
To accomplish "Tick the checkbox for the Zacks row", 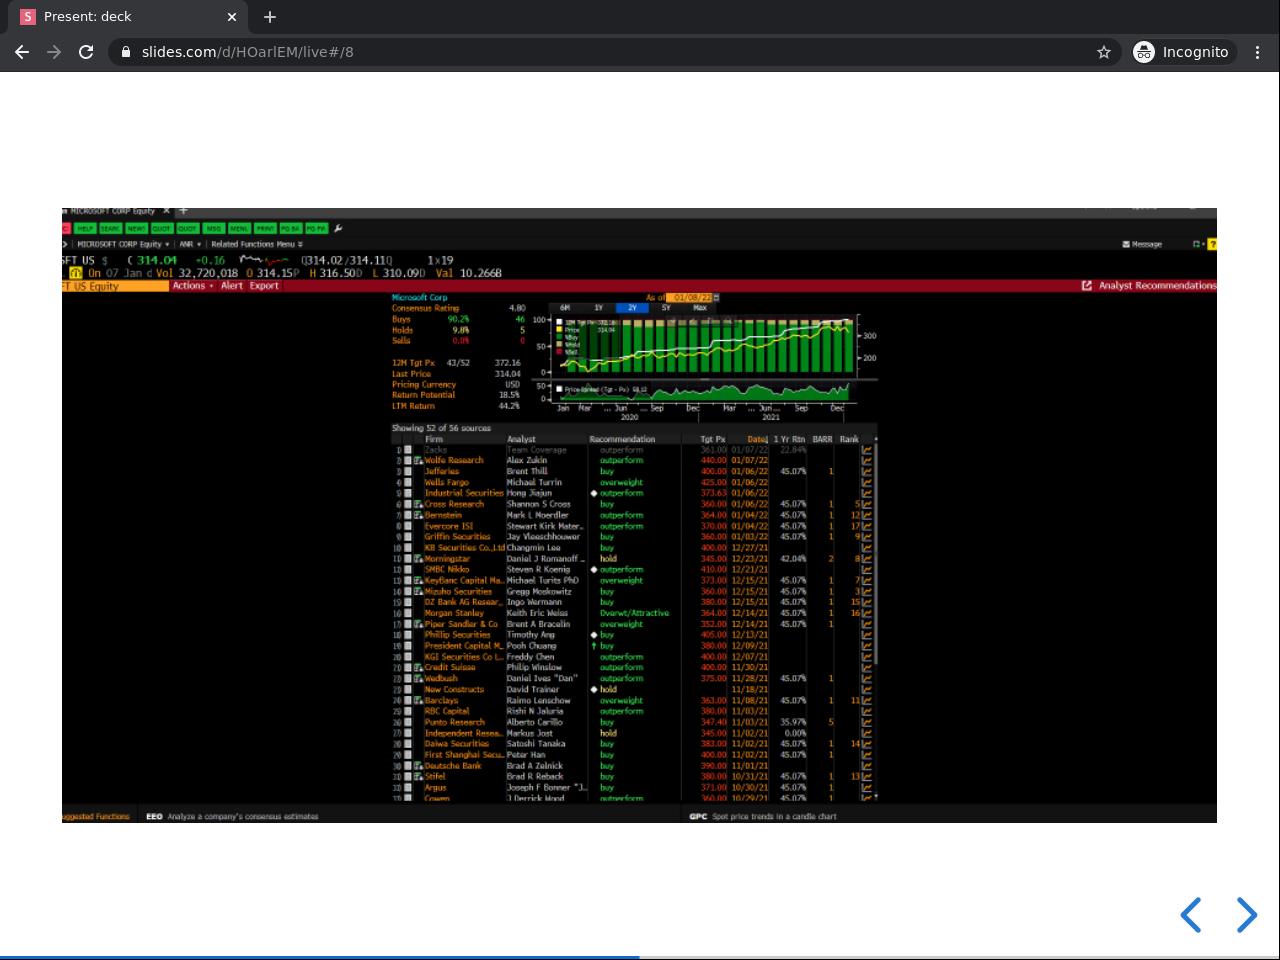I will tap(408, 450).
